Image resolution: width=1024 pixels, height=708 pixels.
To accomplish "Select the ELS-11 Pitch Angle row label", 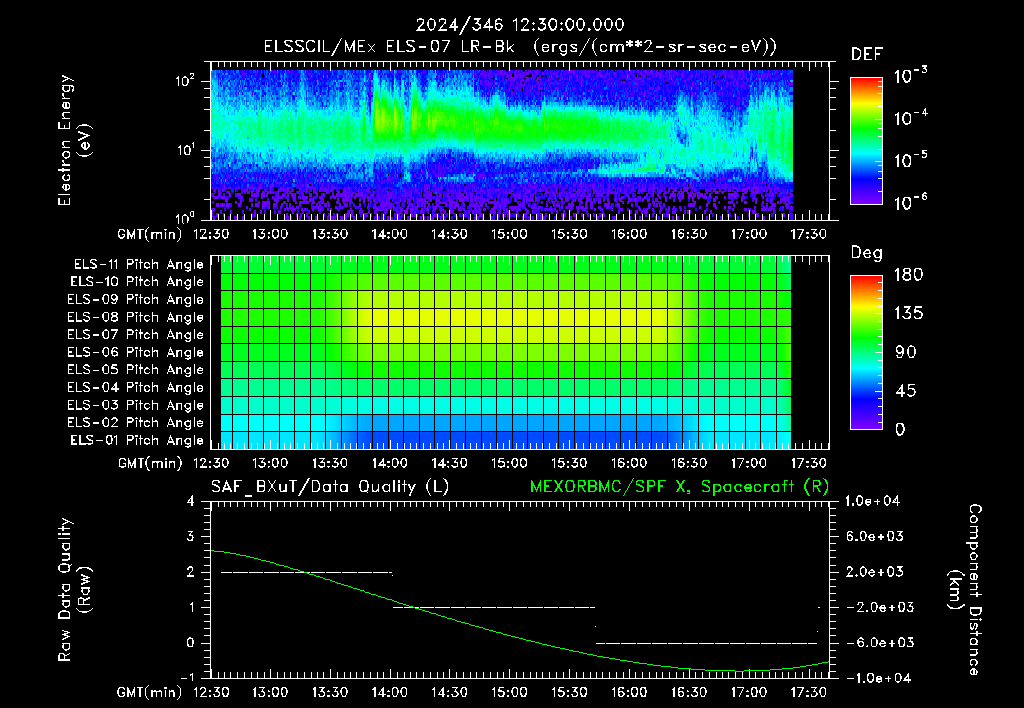I will 138,265.
